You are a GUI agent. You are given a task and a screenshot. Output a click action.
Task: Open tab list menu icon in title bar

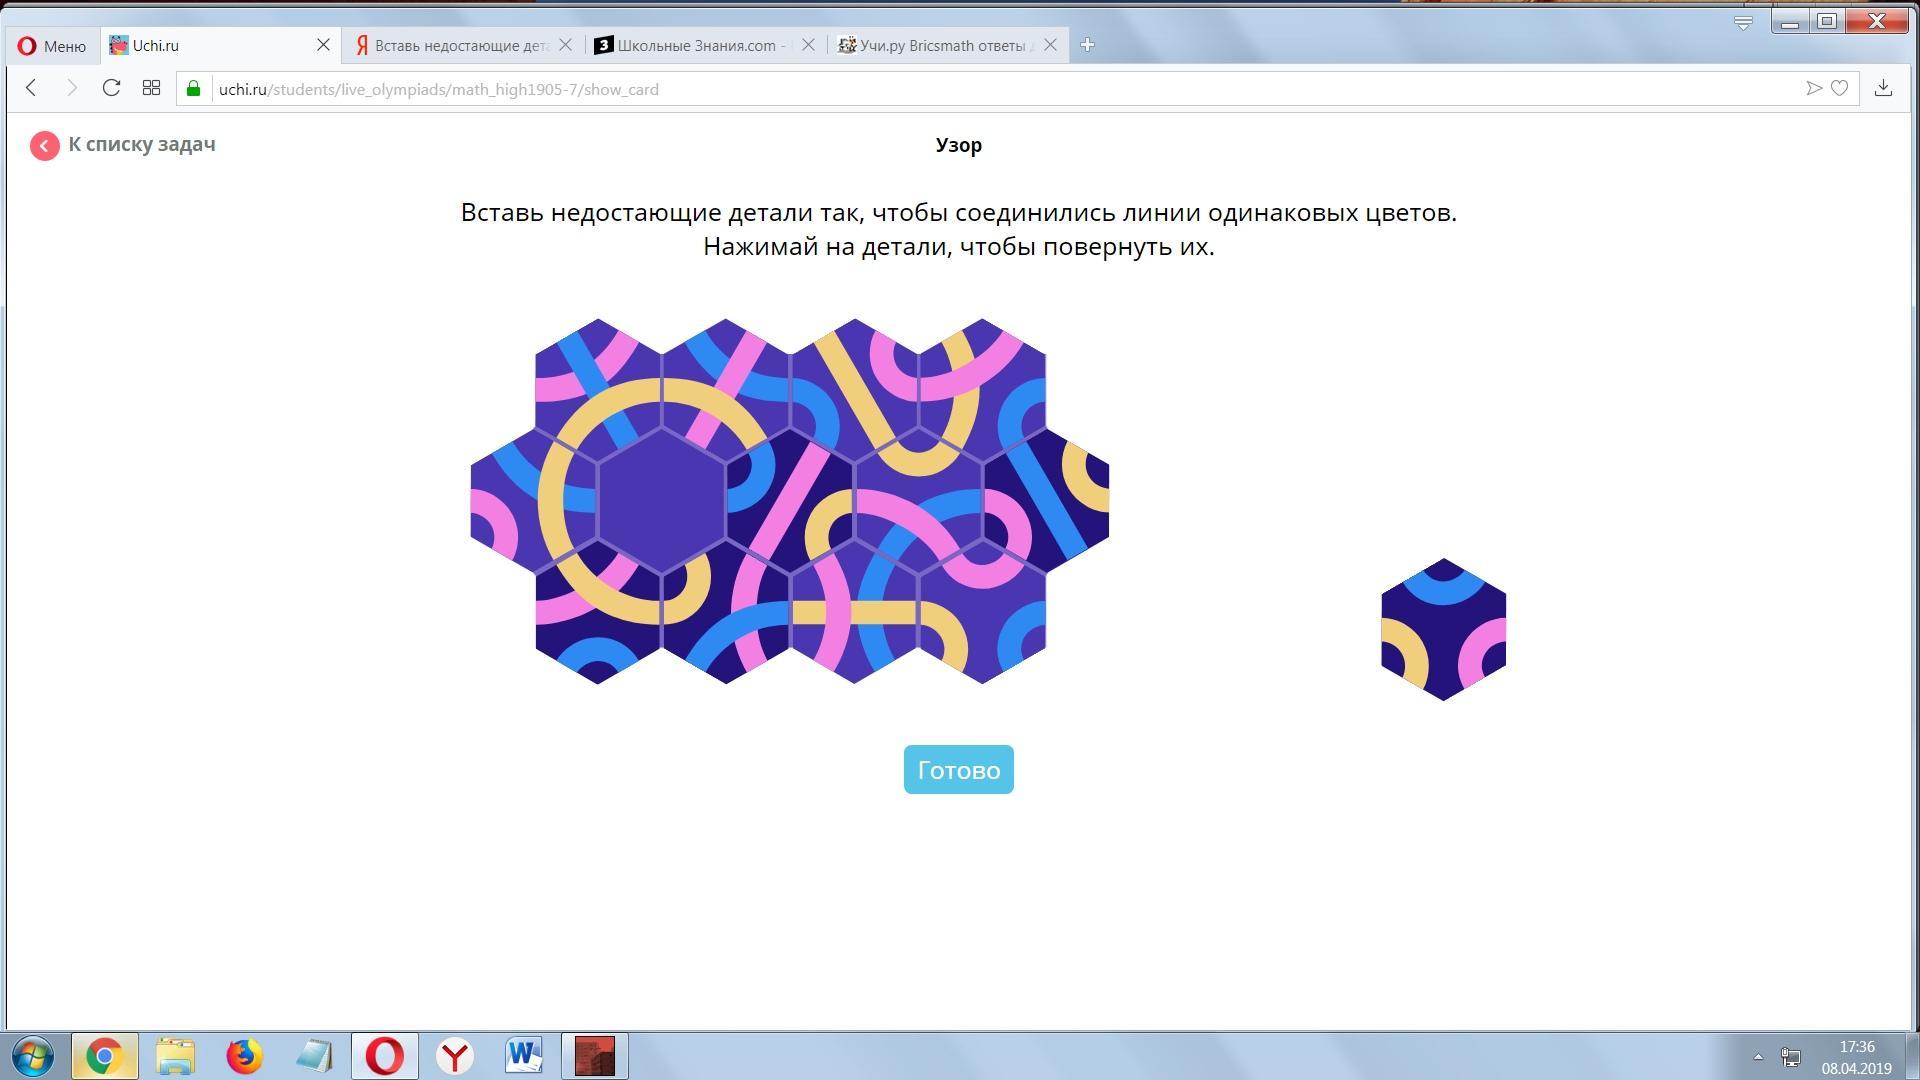[x=1743, y=22]
